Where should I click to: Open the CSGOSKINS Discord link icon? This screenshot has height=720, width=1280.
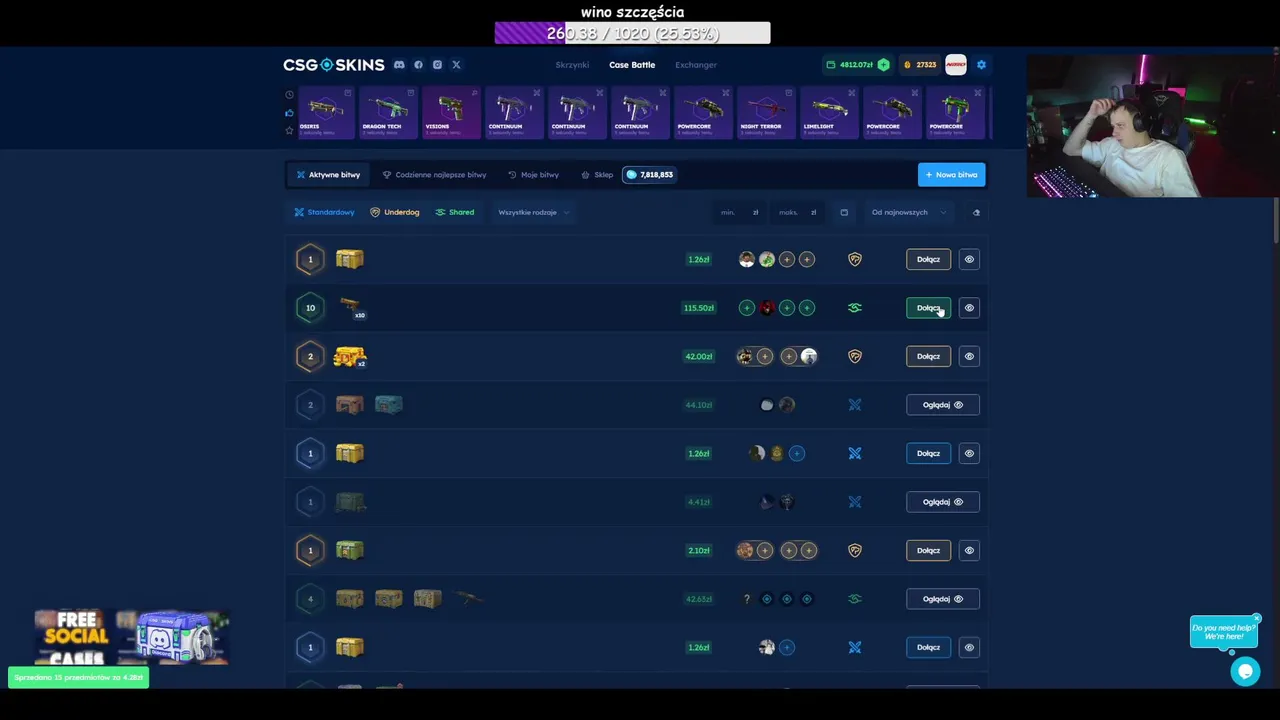(x=399, y=65)
